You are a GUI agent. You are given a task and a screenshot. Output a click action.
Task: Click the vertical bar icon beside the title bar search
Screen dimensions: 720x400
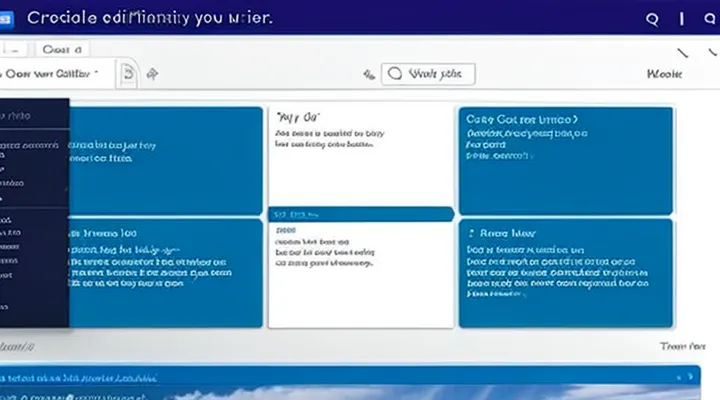[682, 19]
